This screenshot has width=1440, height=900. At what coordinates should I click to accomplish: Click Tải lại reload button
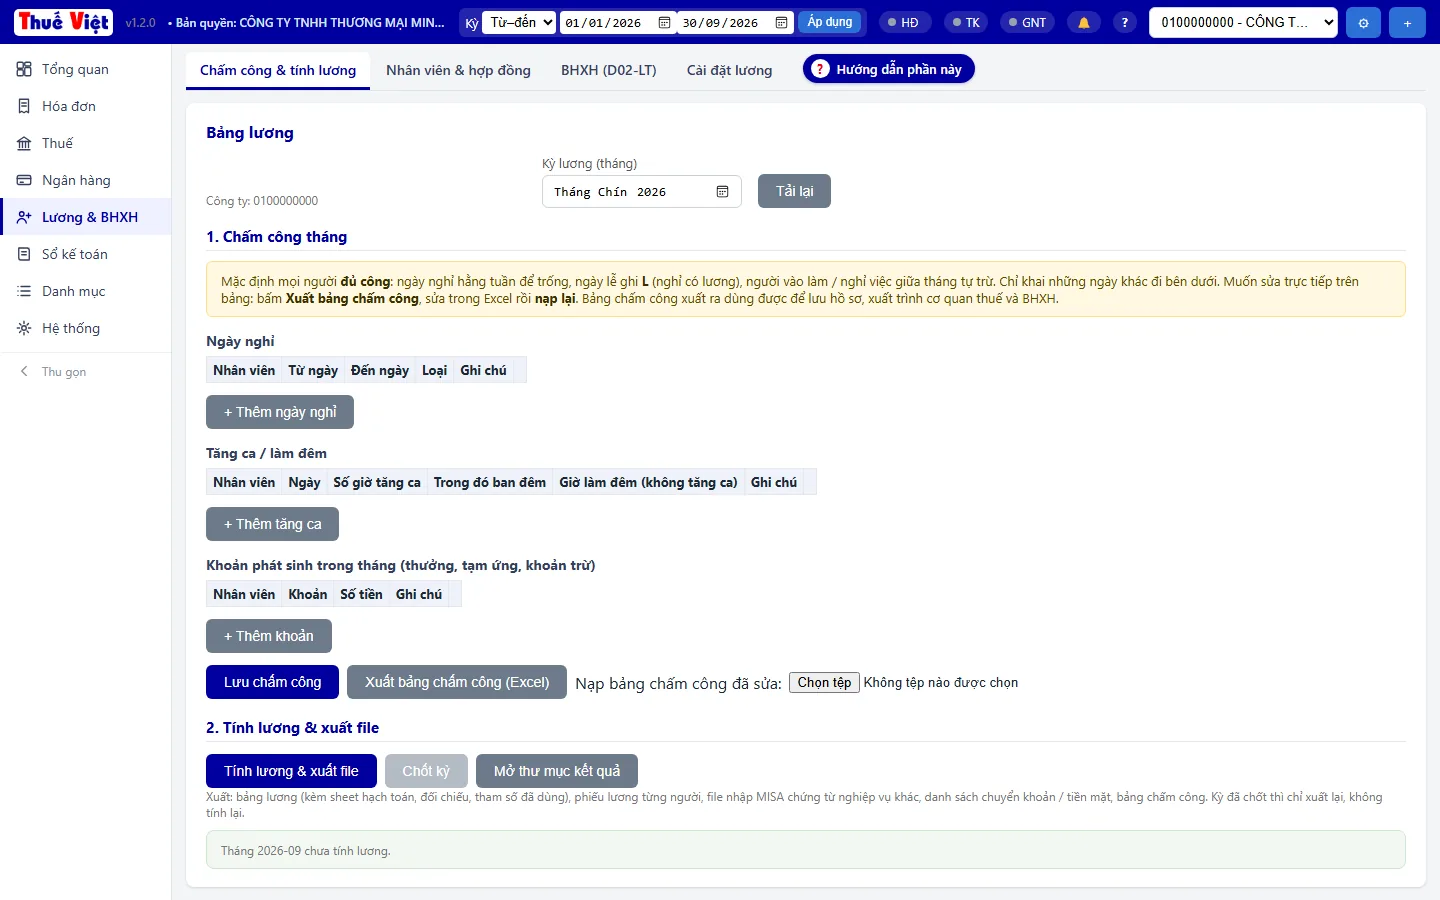pos(794,191)
